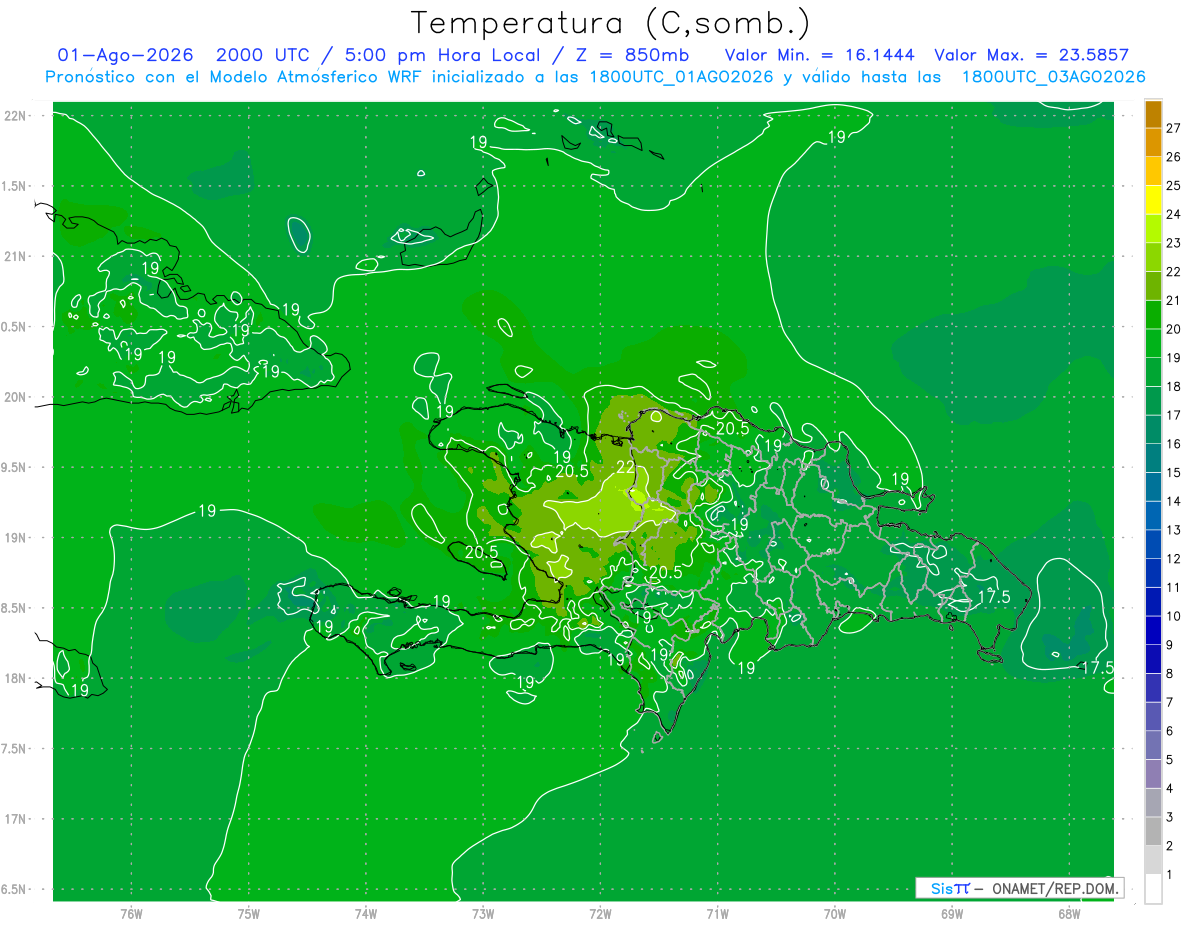Click the title 'Temperatura (C,somb.)'
The width and height of the screenshot is (1200, 927).
(610, 23)
